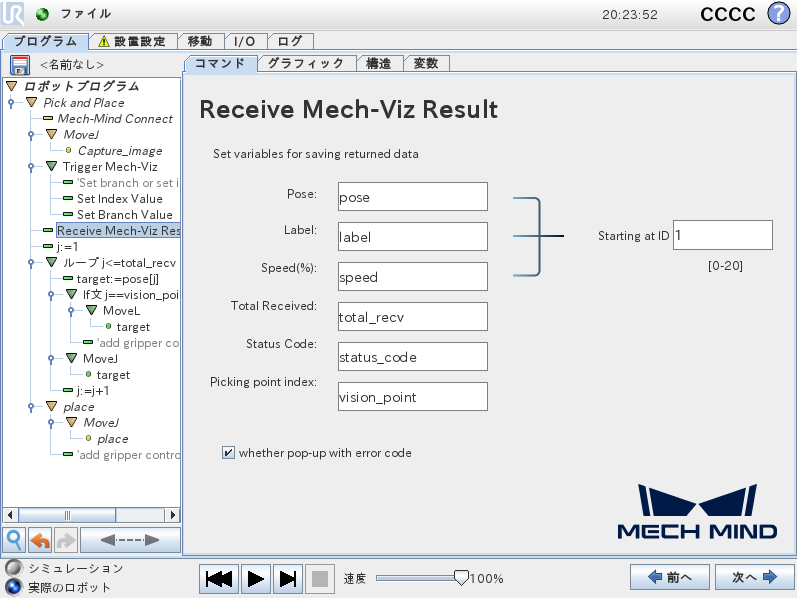Collapse the If文 j==vision_poi node
Viewport: 797px width, 600px height.
tap(72, 294)
